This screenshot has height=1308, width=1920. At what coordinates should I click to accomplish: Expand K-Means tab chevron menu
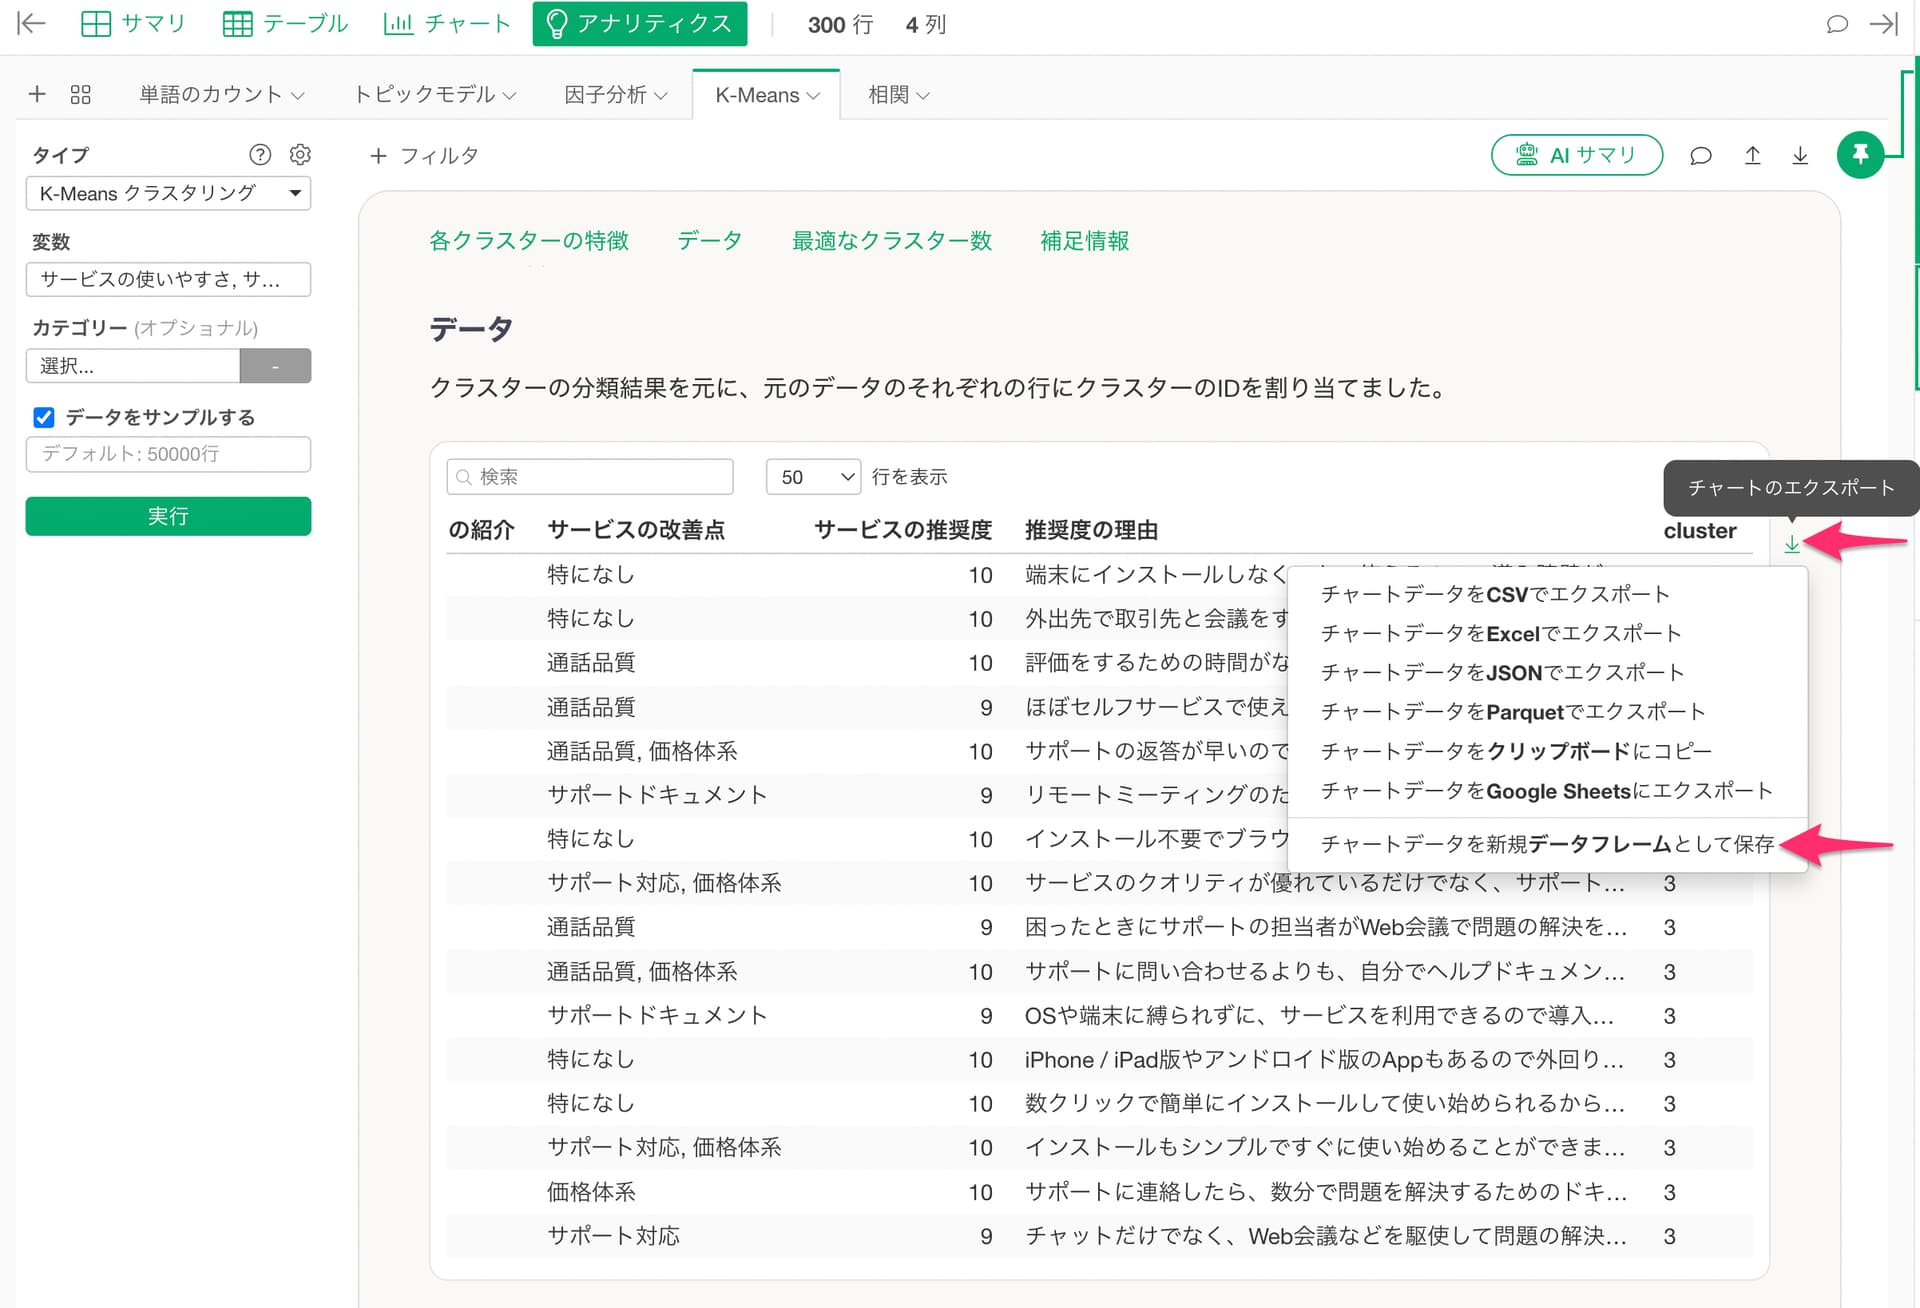814,96
